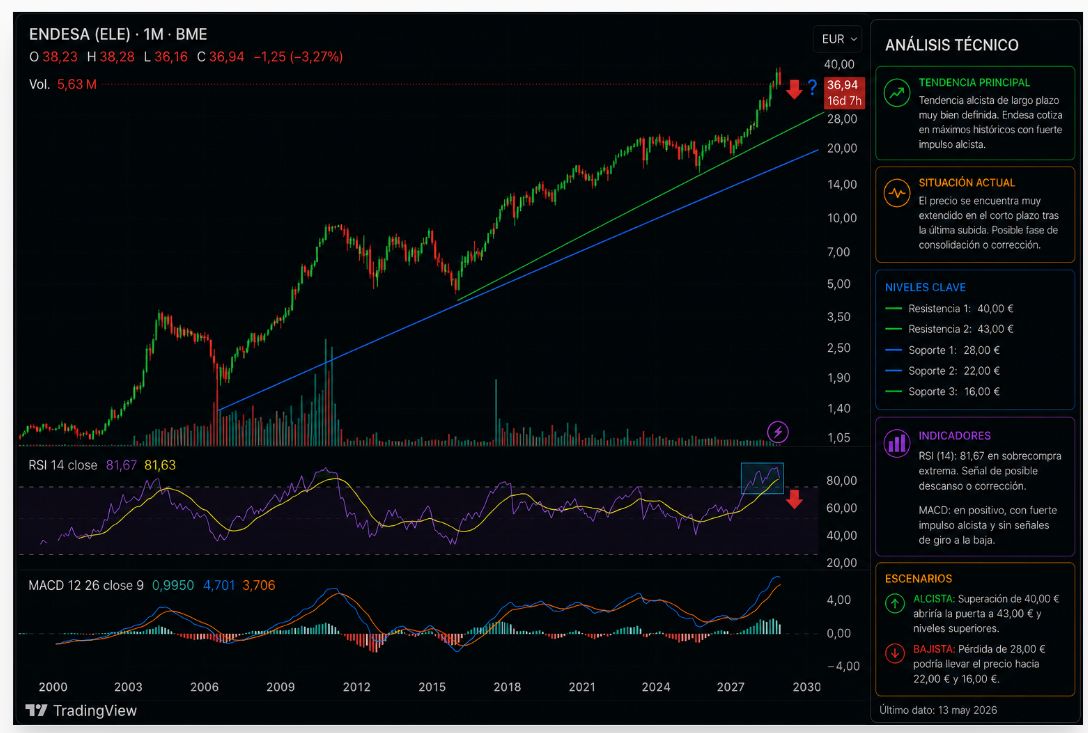Click the change value −1,25 (−3,27%)
Screen dimensions: 1088x733
click(298, 56)
